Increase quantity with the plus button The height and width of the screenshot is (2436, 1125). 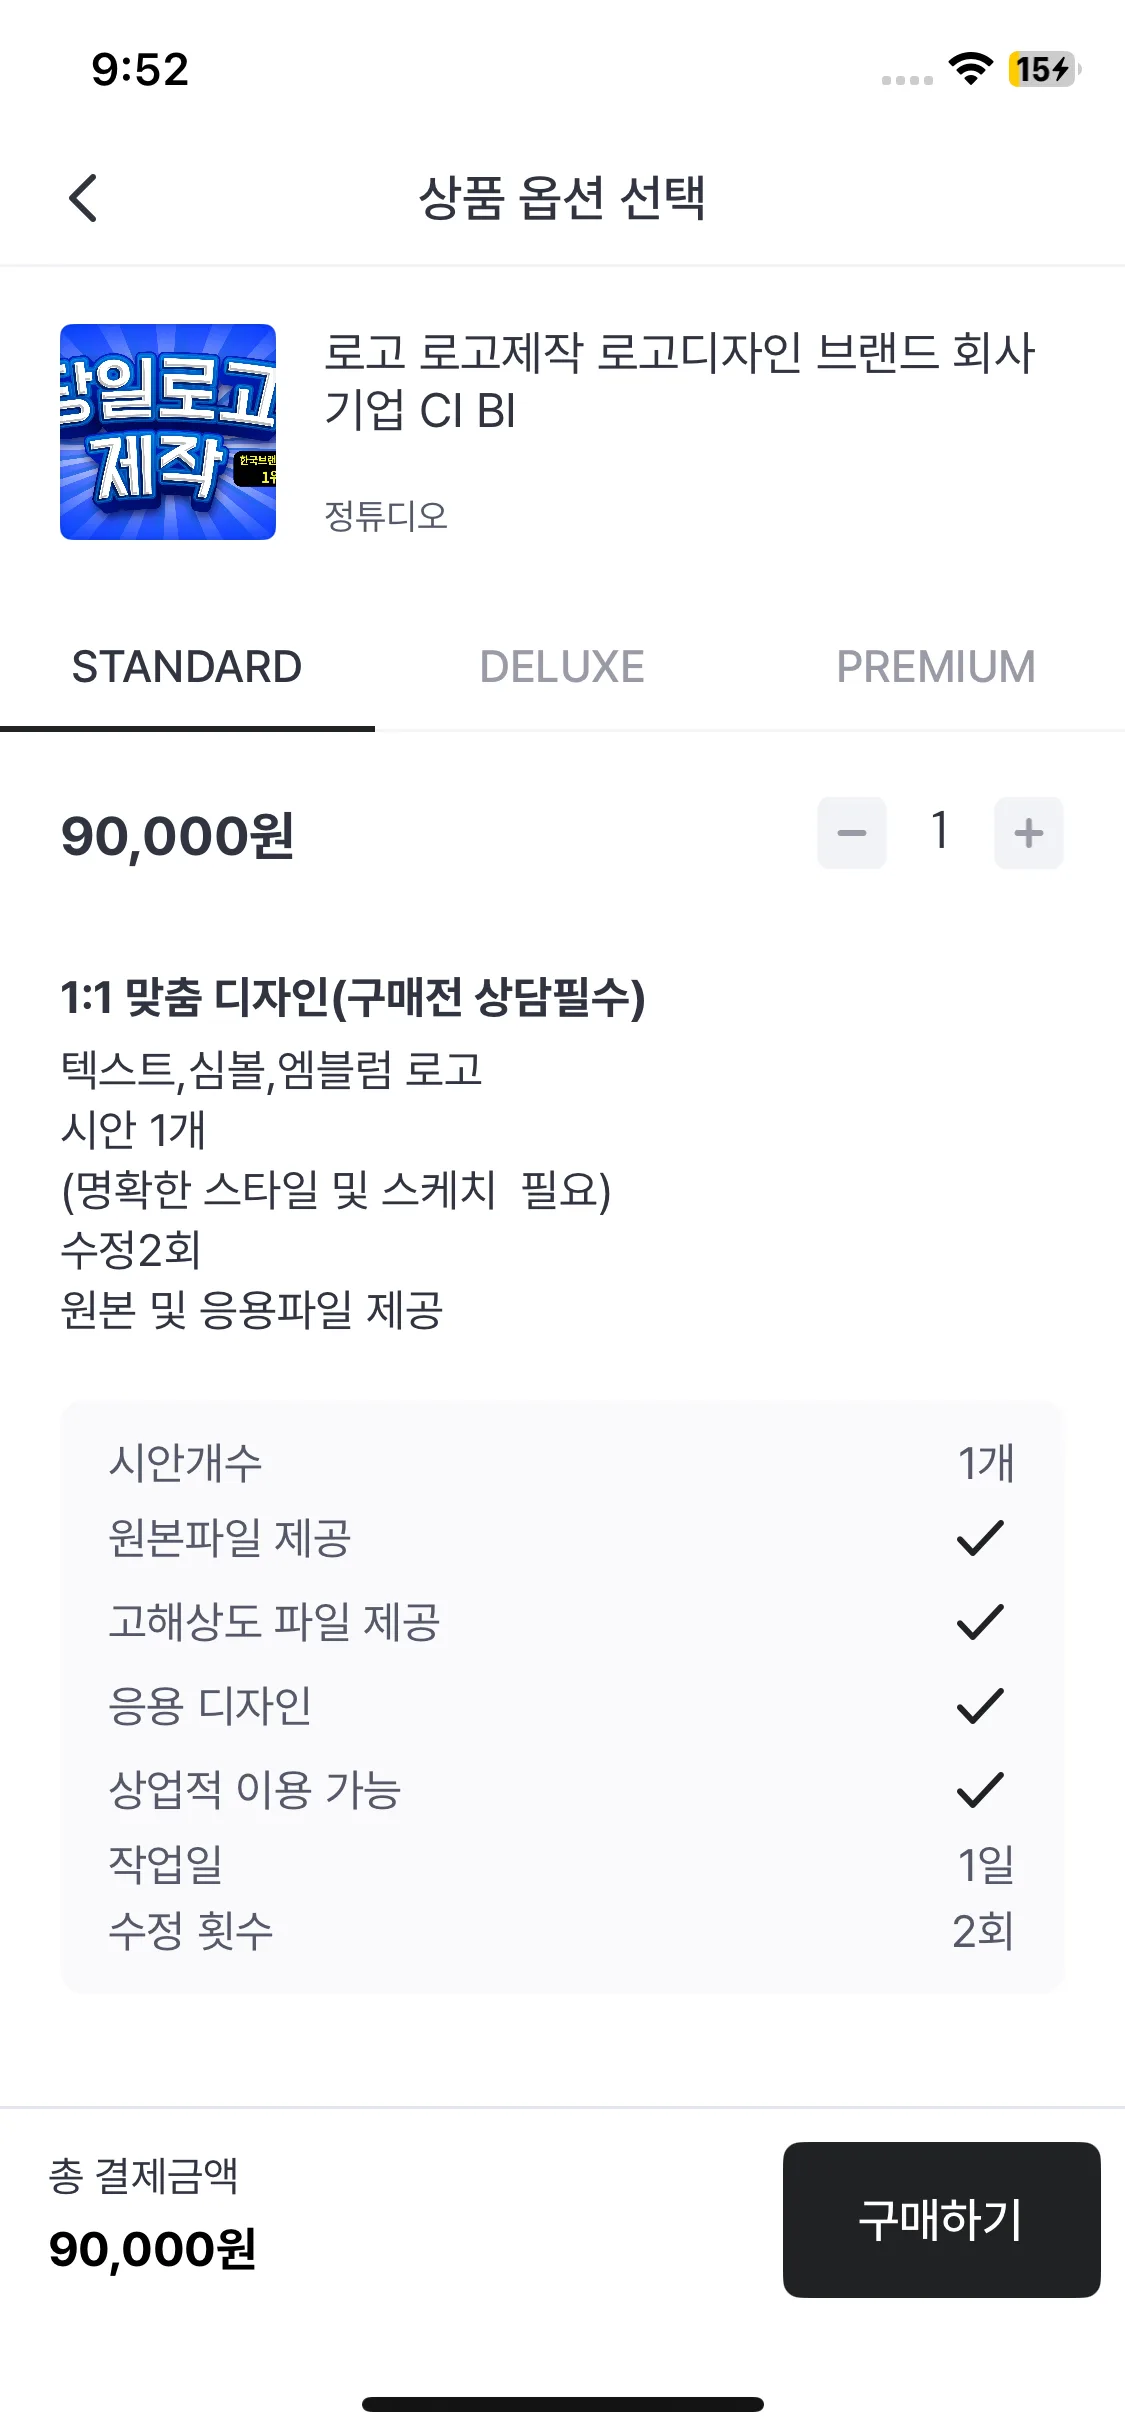click(x=1028, y=833)
